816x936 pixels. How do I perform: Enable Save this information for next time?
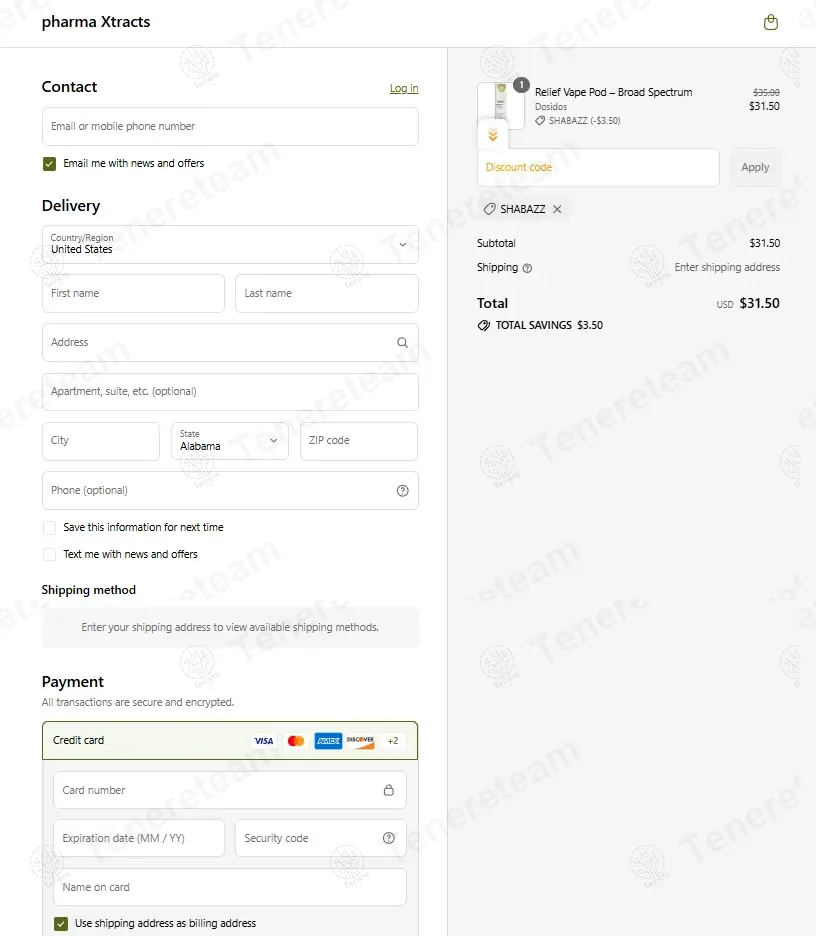click(x=49, y=527)
